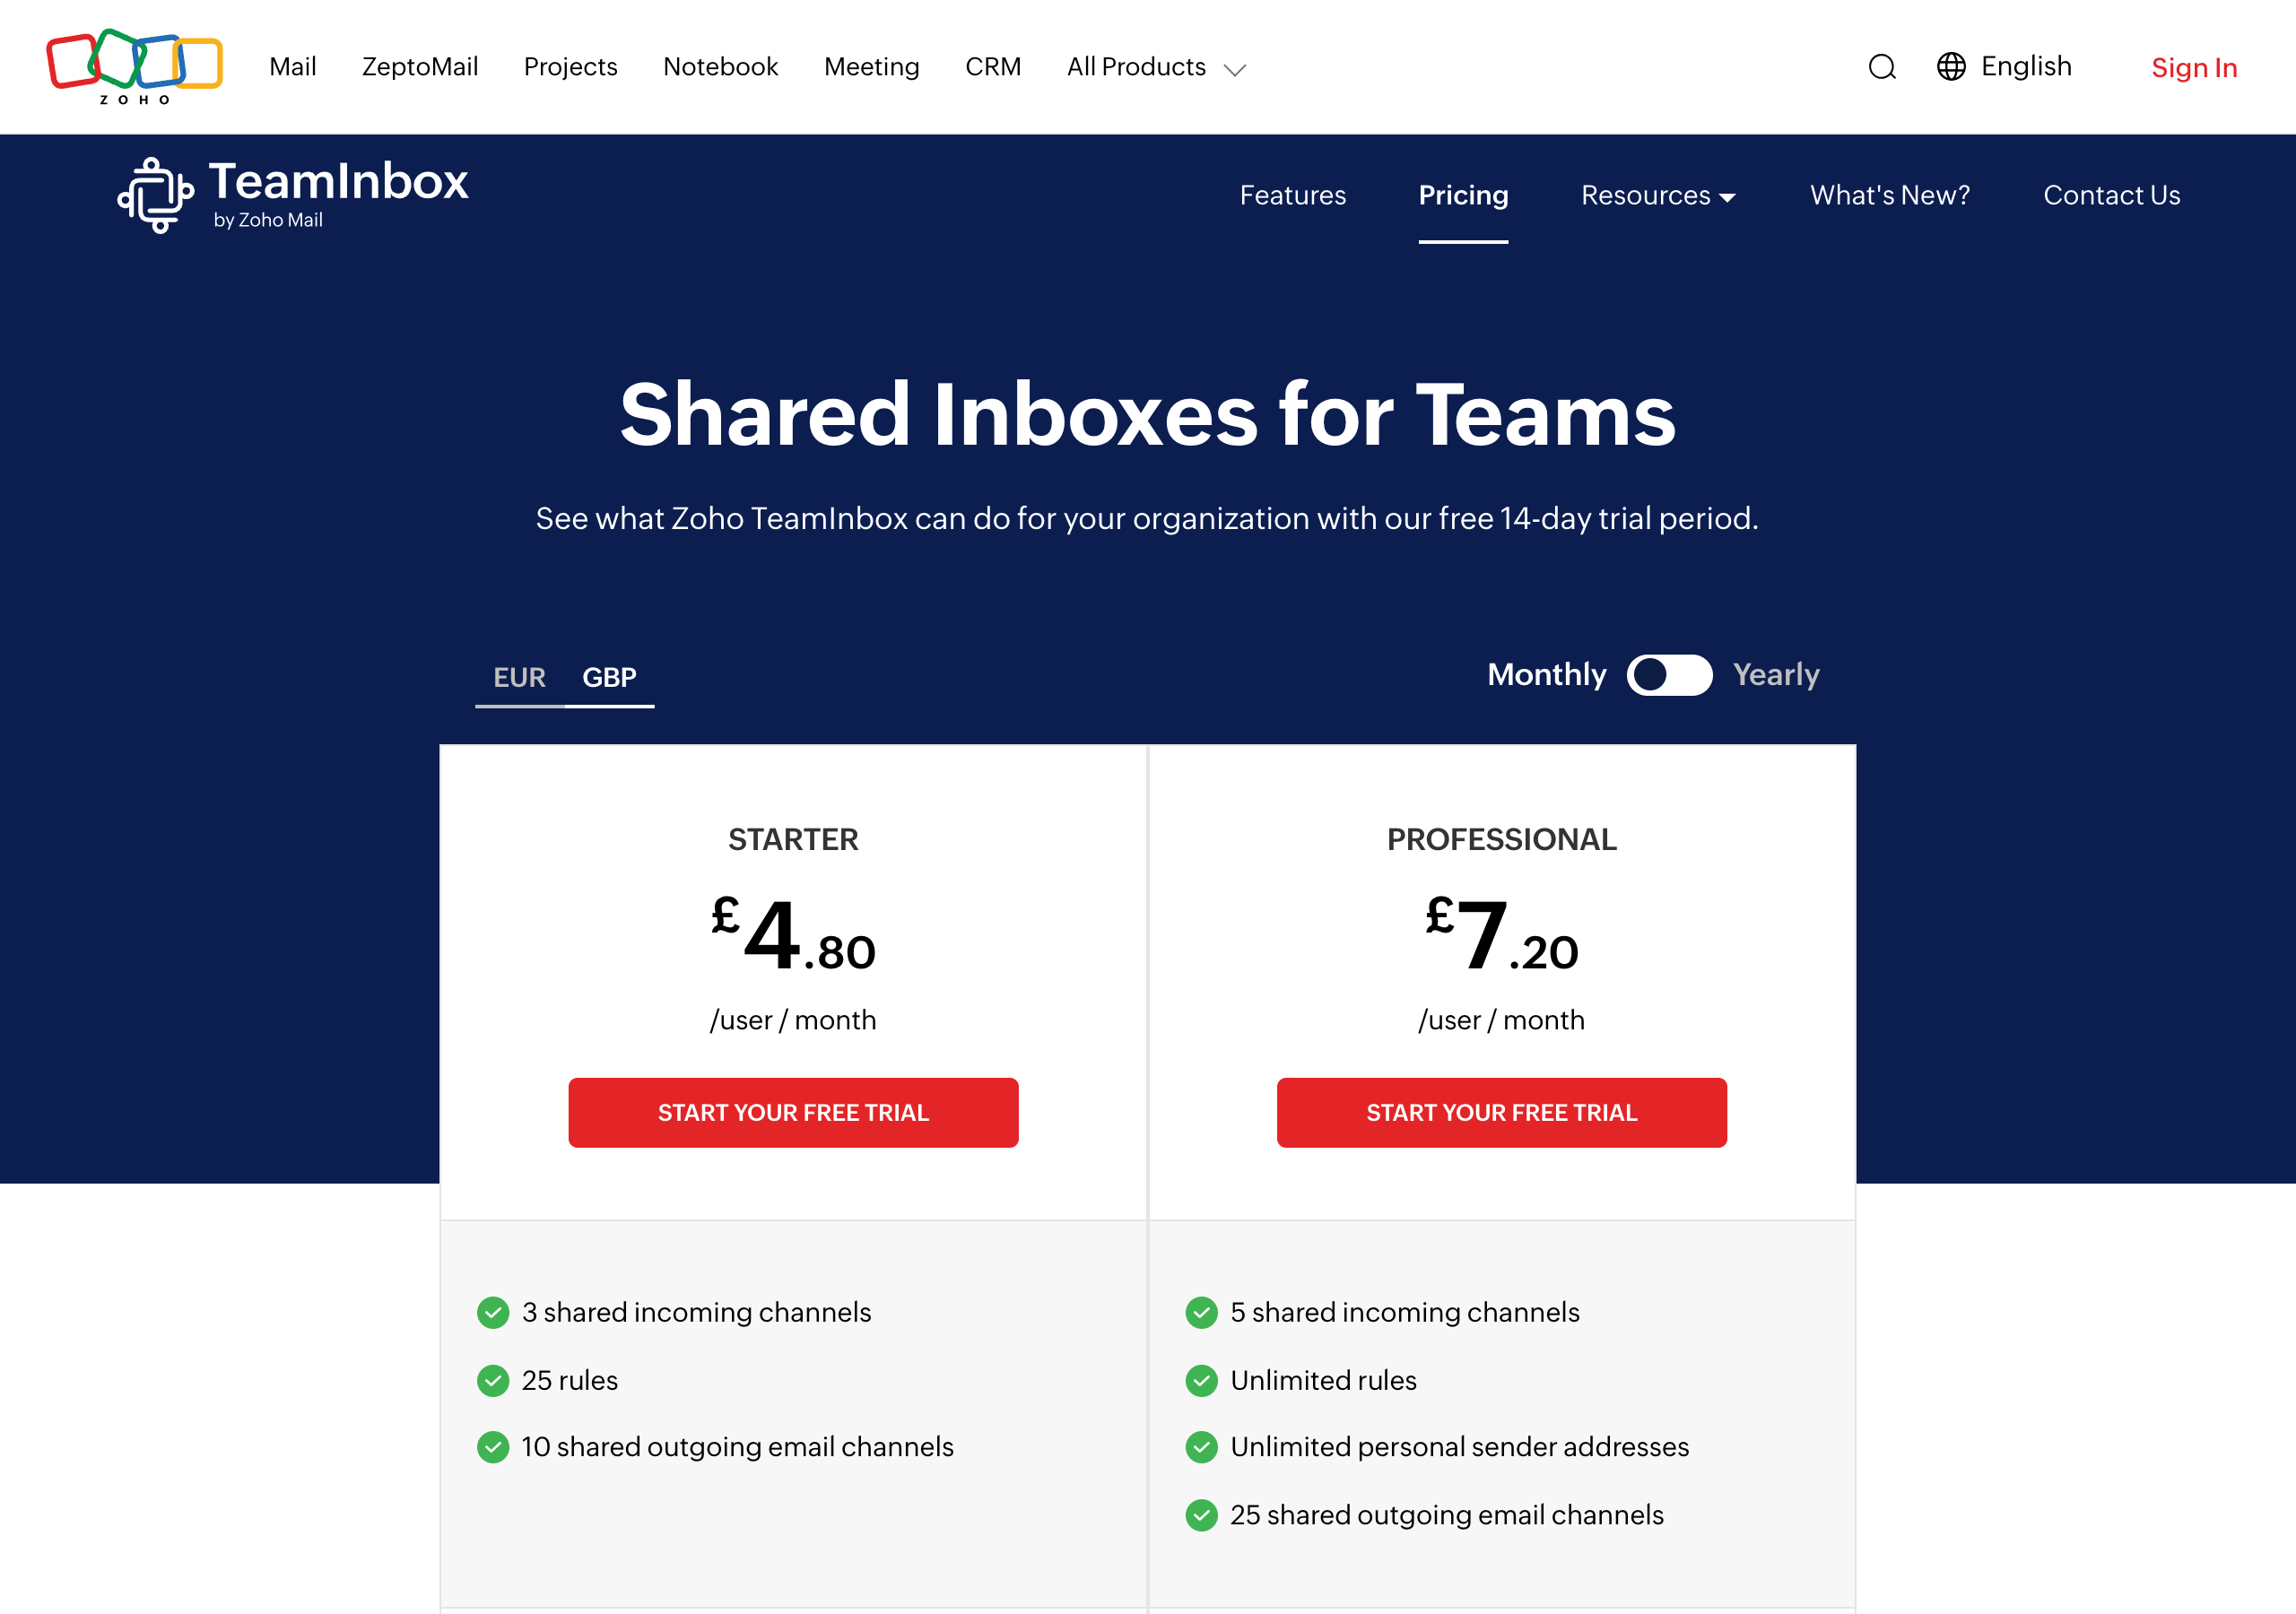Click checkmark beside 25 shared outgoing email channels

[1201, 1515]
